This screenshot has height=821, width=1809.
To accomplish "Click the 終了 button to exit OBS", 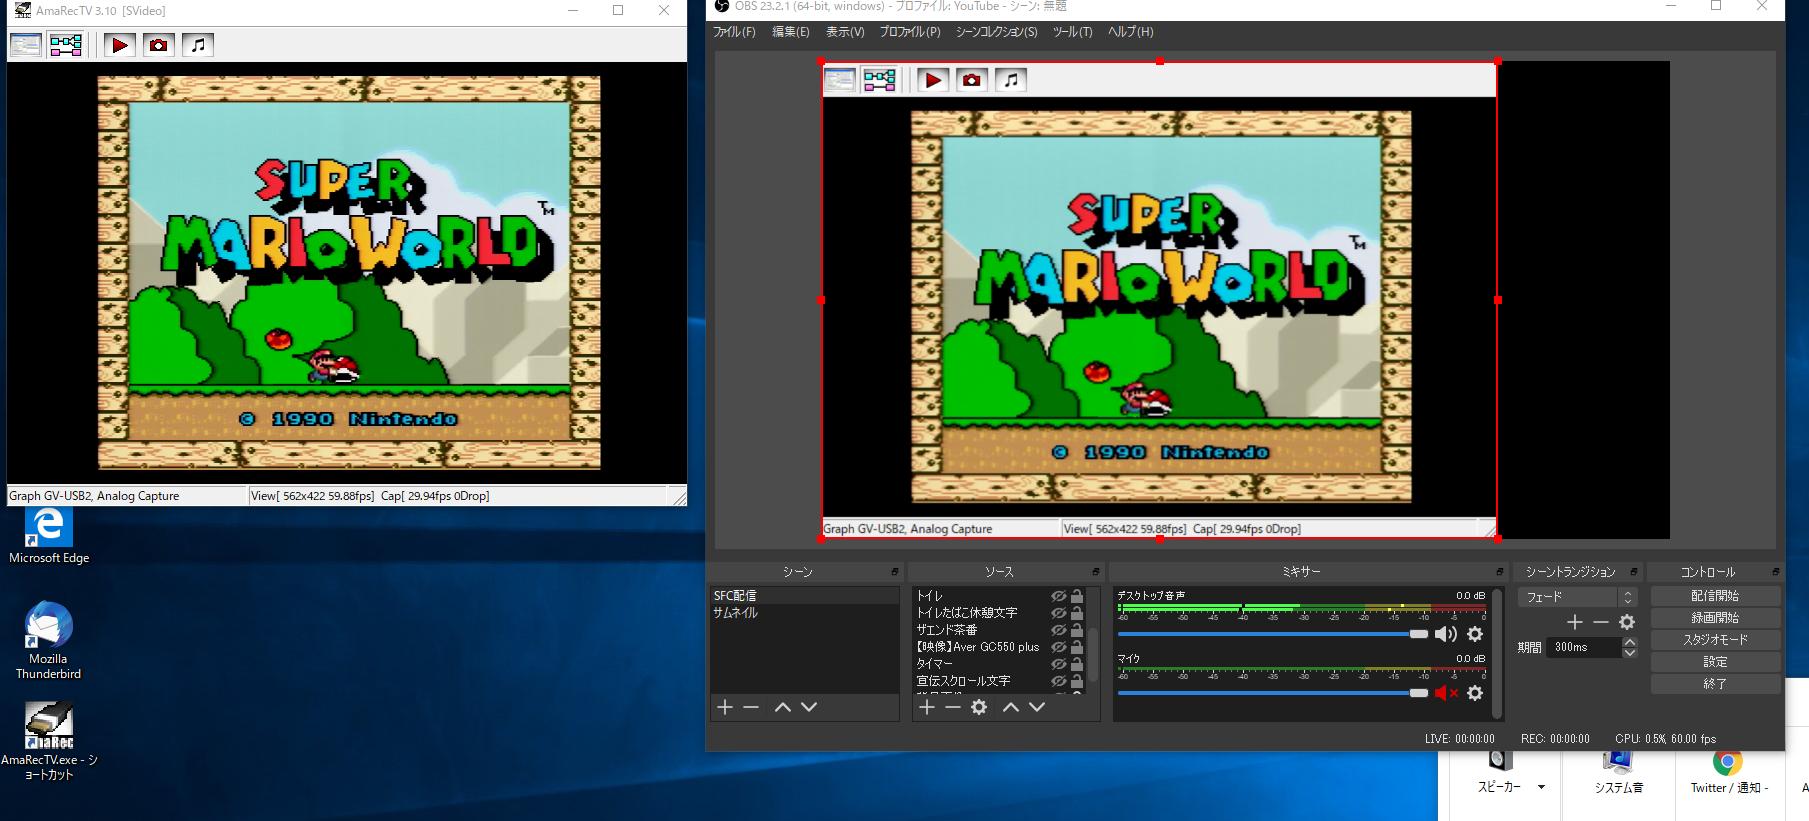I will (1715, 684).
